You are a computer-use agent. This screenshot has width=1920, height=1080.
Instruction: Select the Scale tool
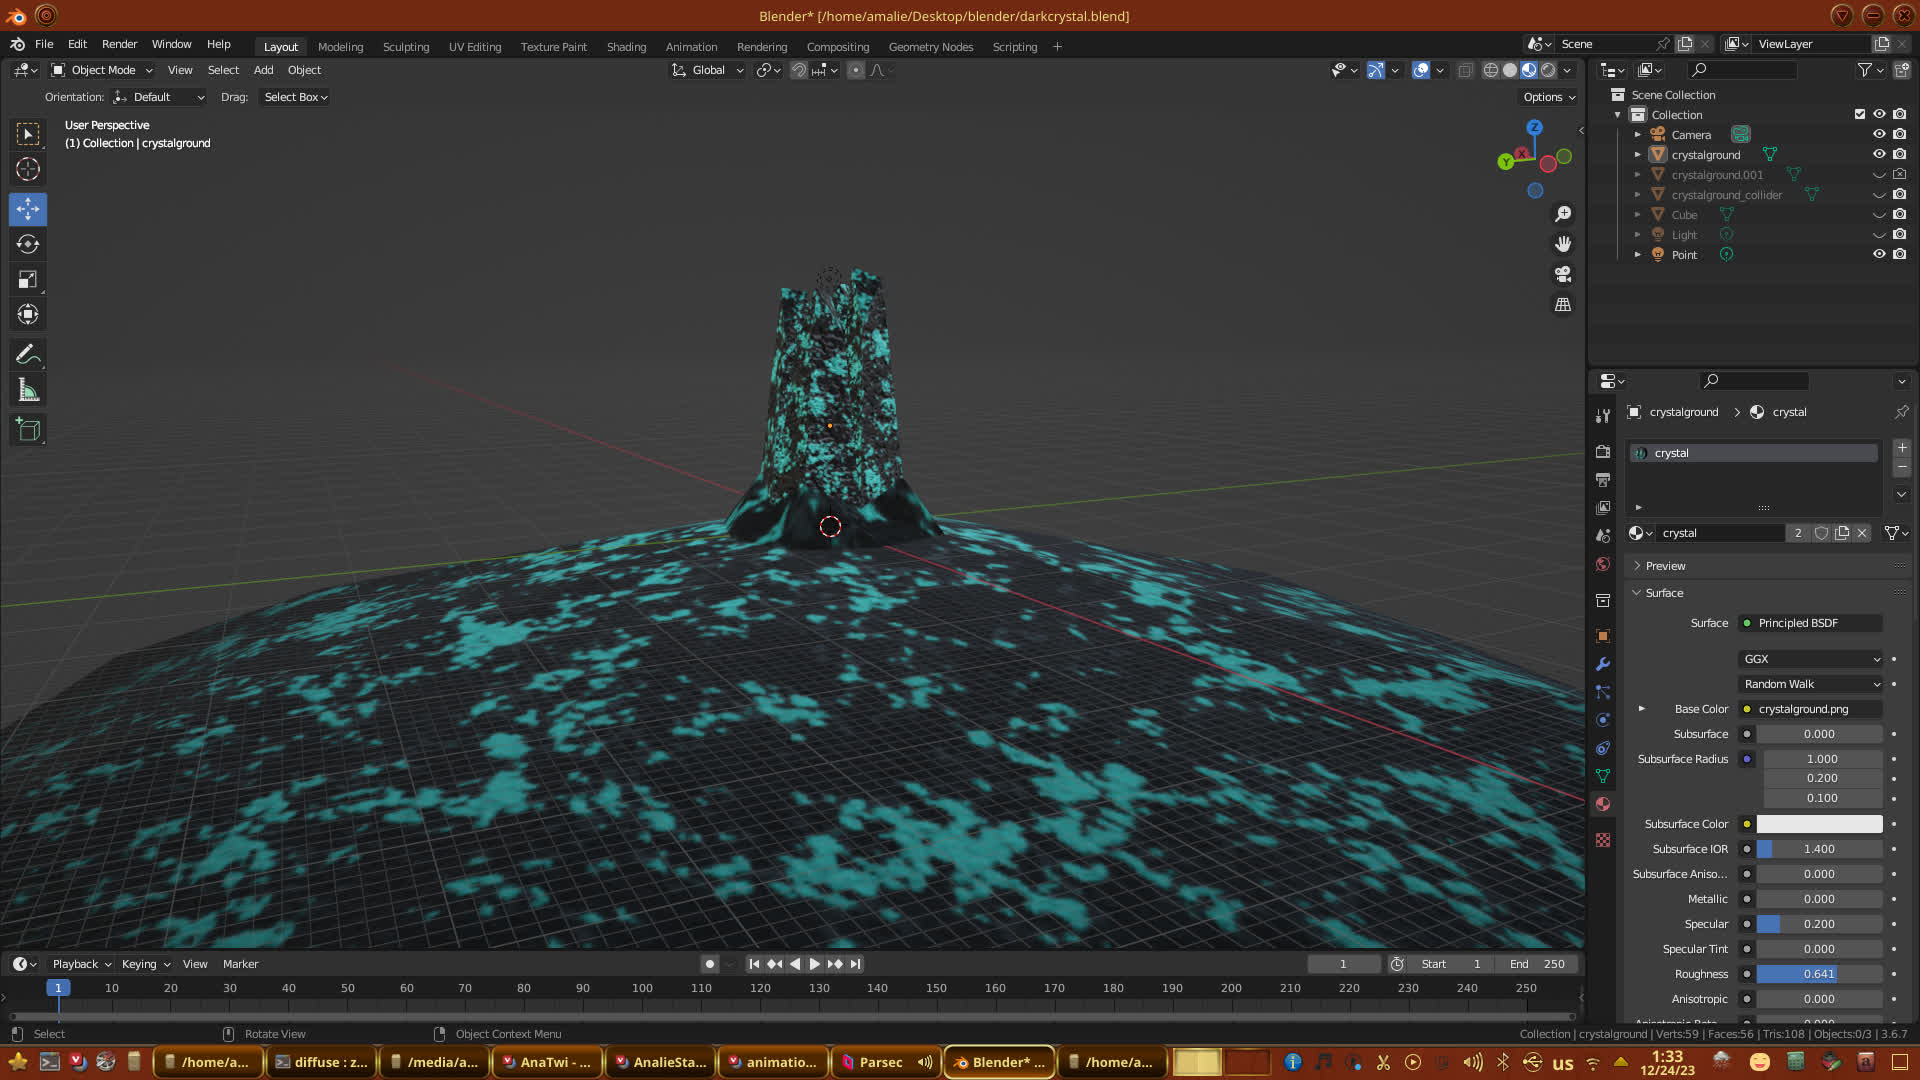tap(28, 280)
